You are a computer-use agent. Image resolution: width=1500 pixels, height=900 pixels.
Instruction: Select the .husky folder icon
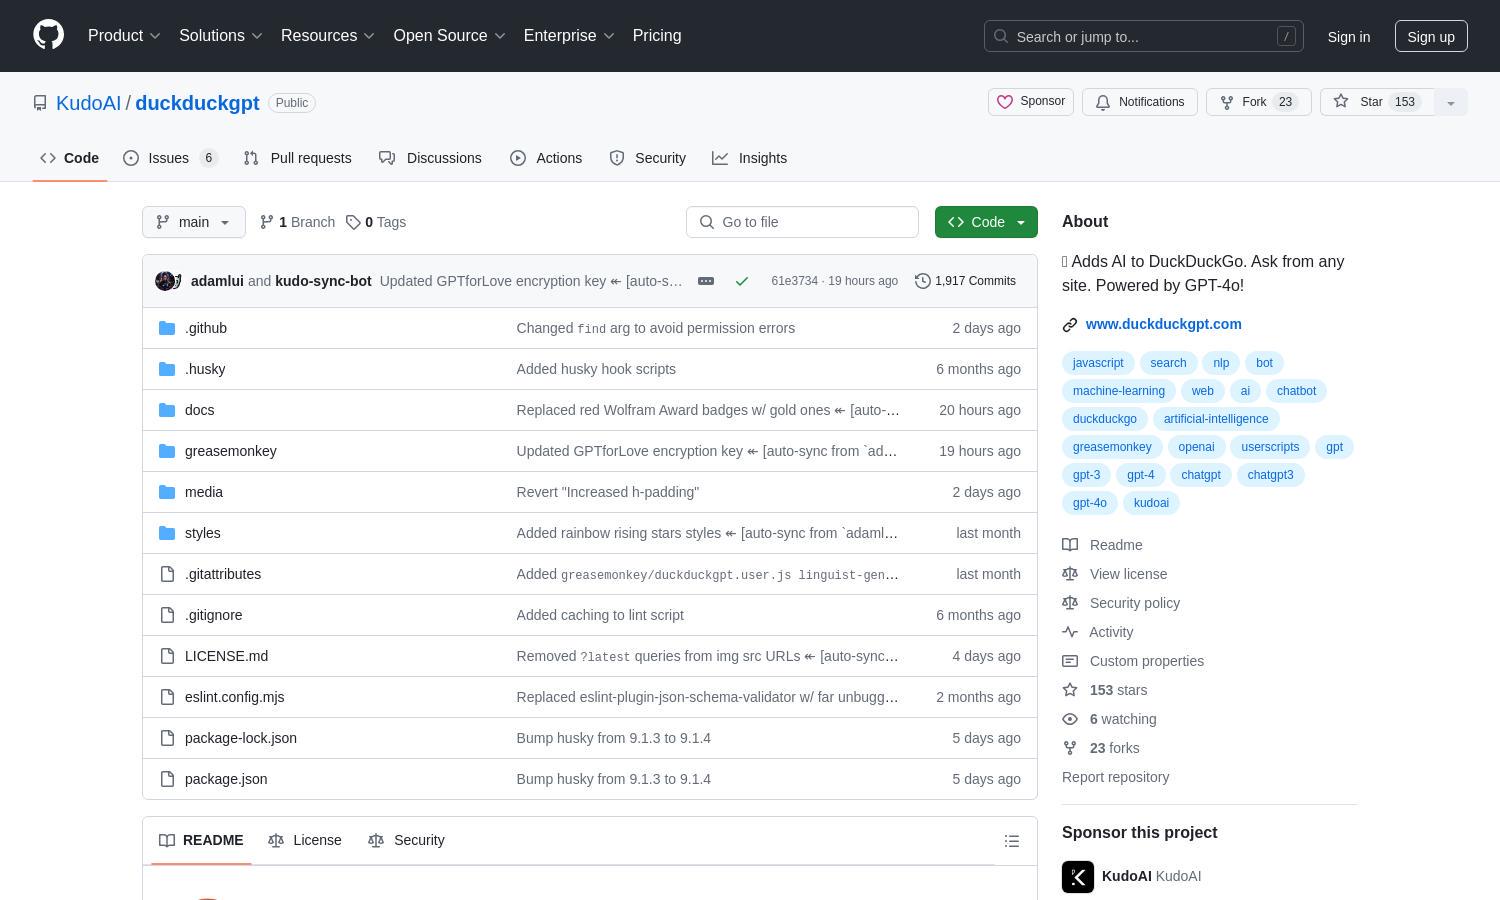[x=167, y=369]
